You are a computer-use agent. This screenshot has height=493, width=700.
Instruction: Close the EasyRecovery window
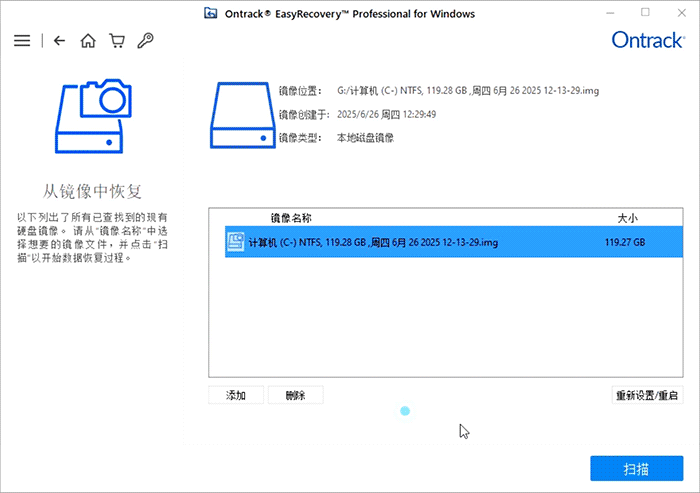point(681,13)
